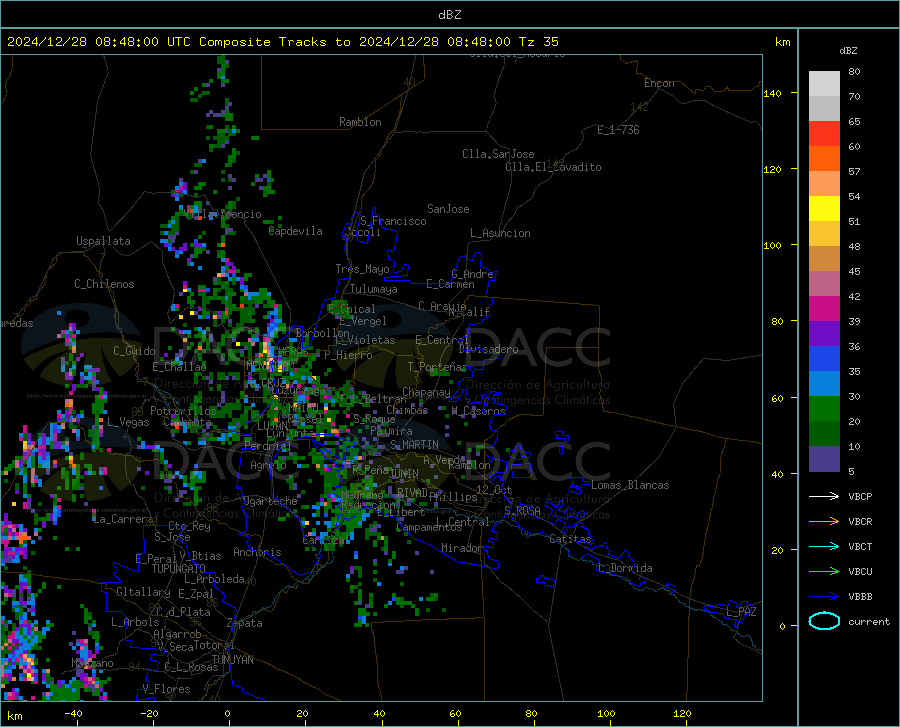Click the 'L_Dormida' map label
Viewport: 900px width, 727px height.
point(625,568)
